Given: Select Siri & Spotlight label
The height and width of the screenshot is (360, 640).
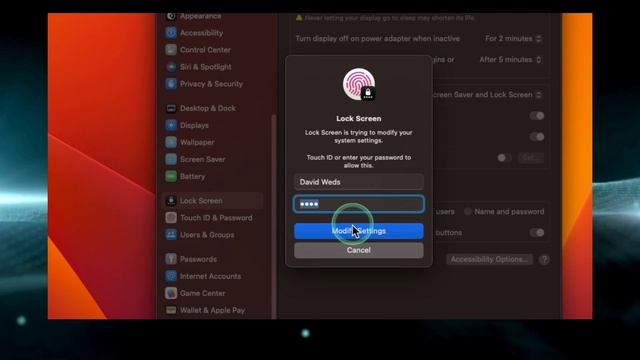Looking at the screenshot, I should pos(206,67).
